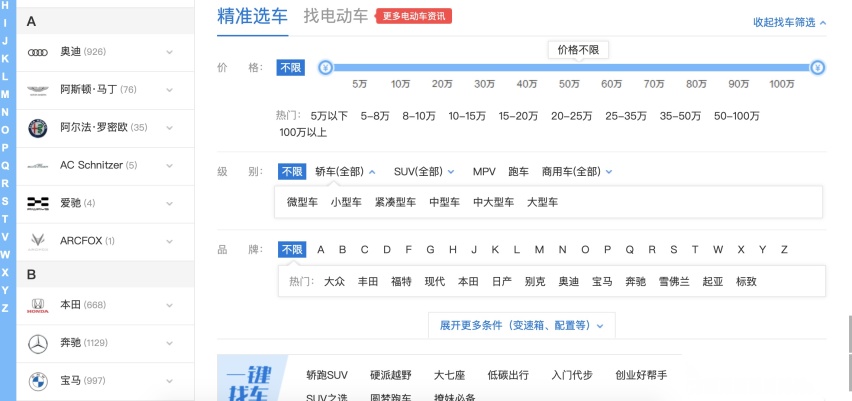Screen dimensions: 852x401
Task: Expand the 阿斯顿·马丁 row chevron
Action: point(170,90)
